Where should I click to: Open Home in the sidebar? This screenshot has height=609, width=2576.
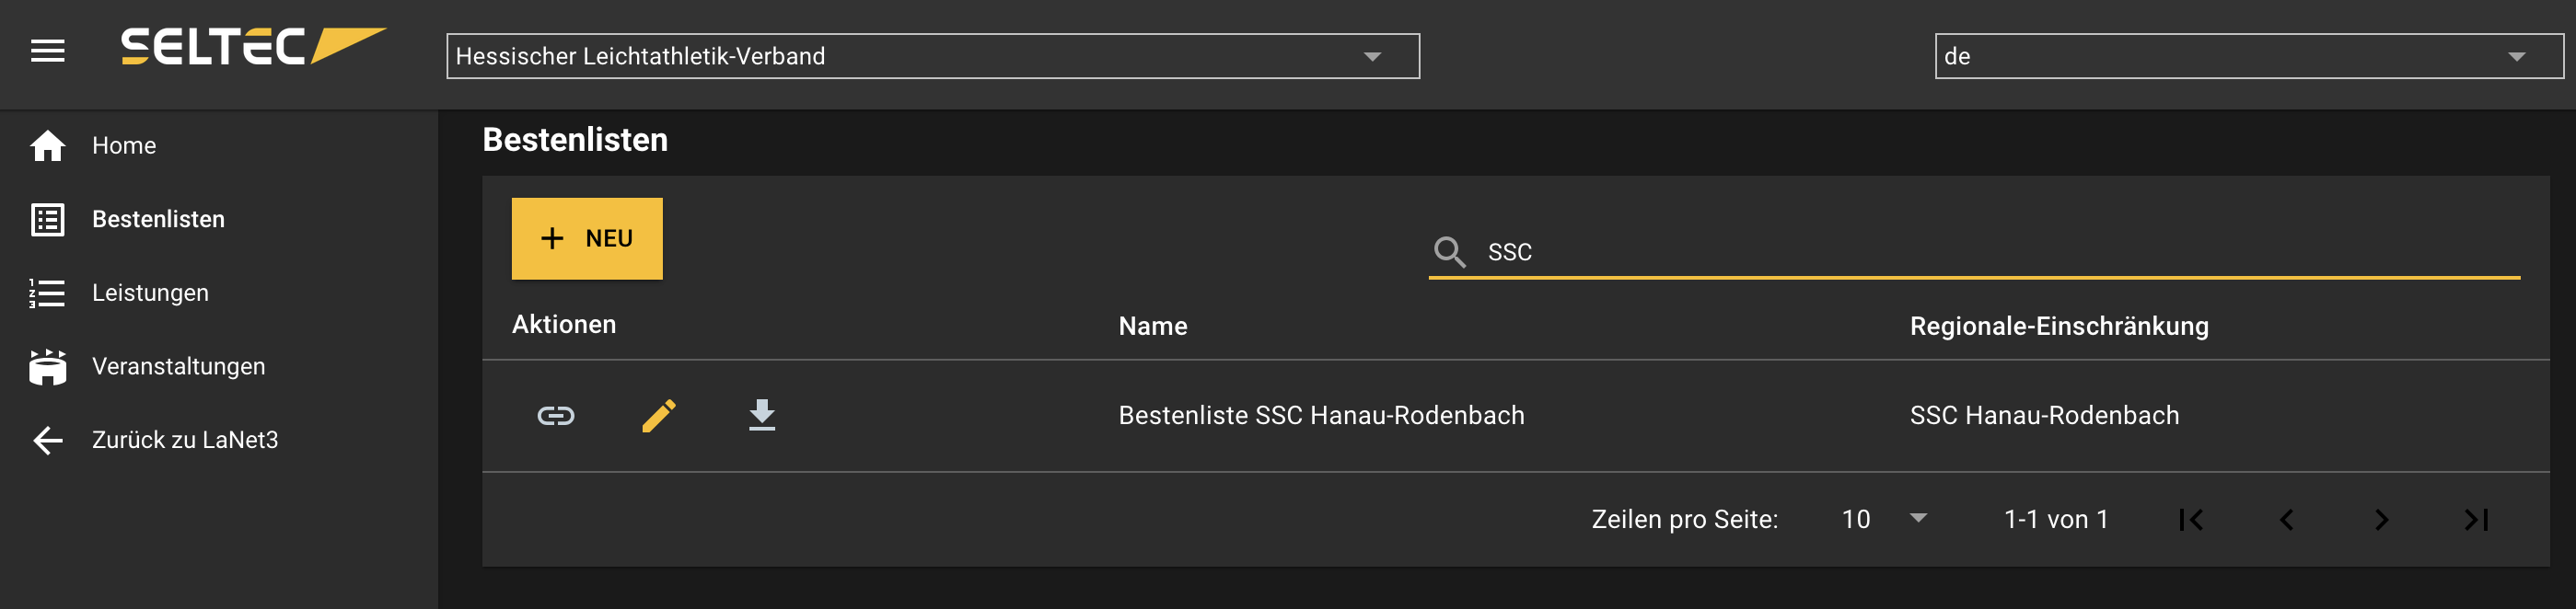[x=124, y=146]
